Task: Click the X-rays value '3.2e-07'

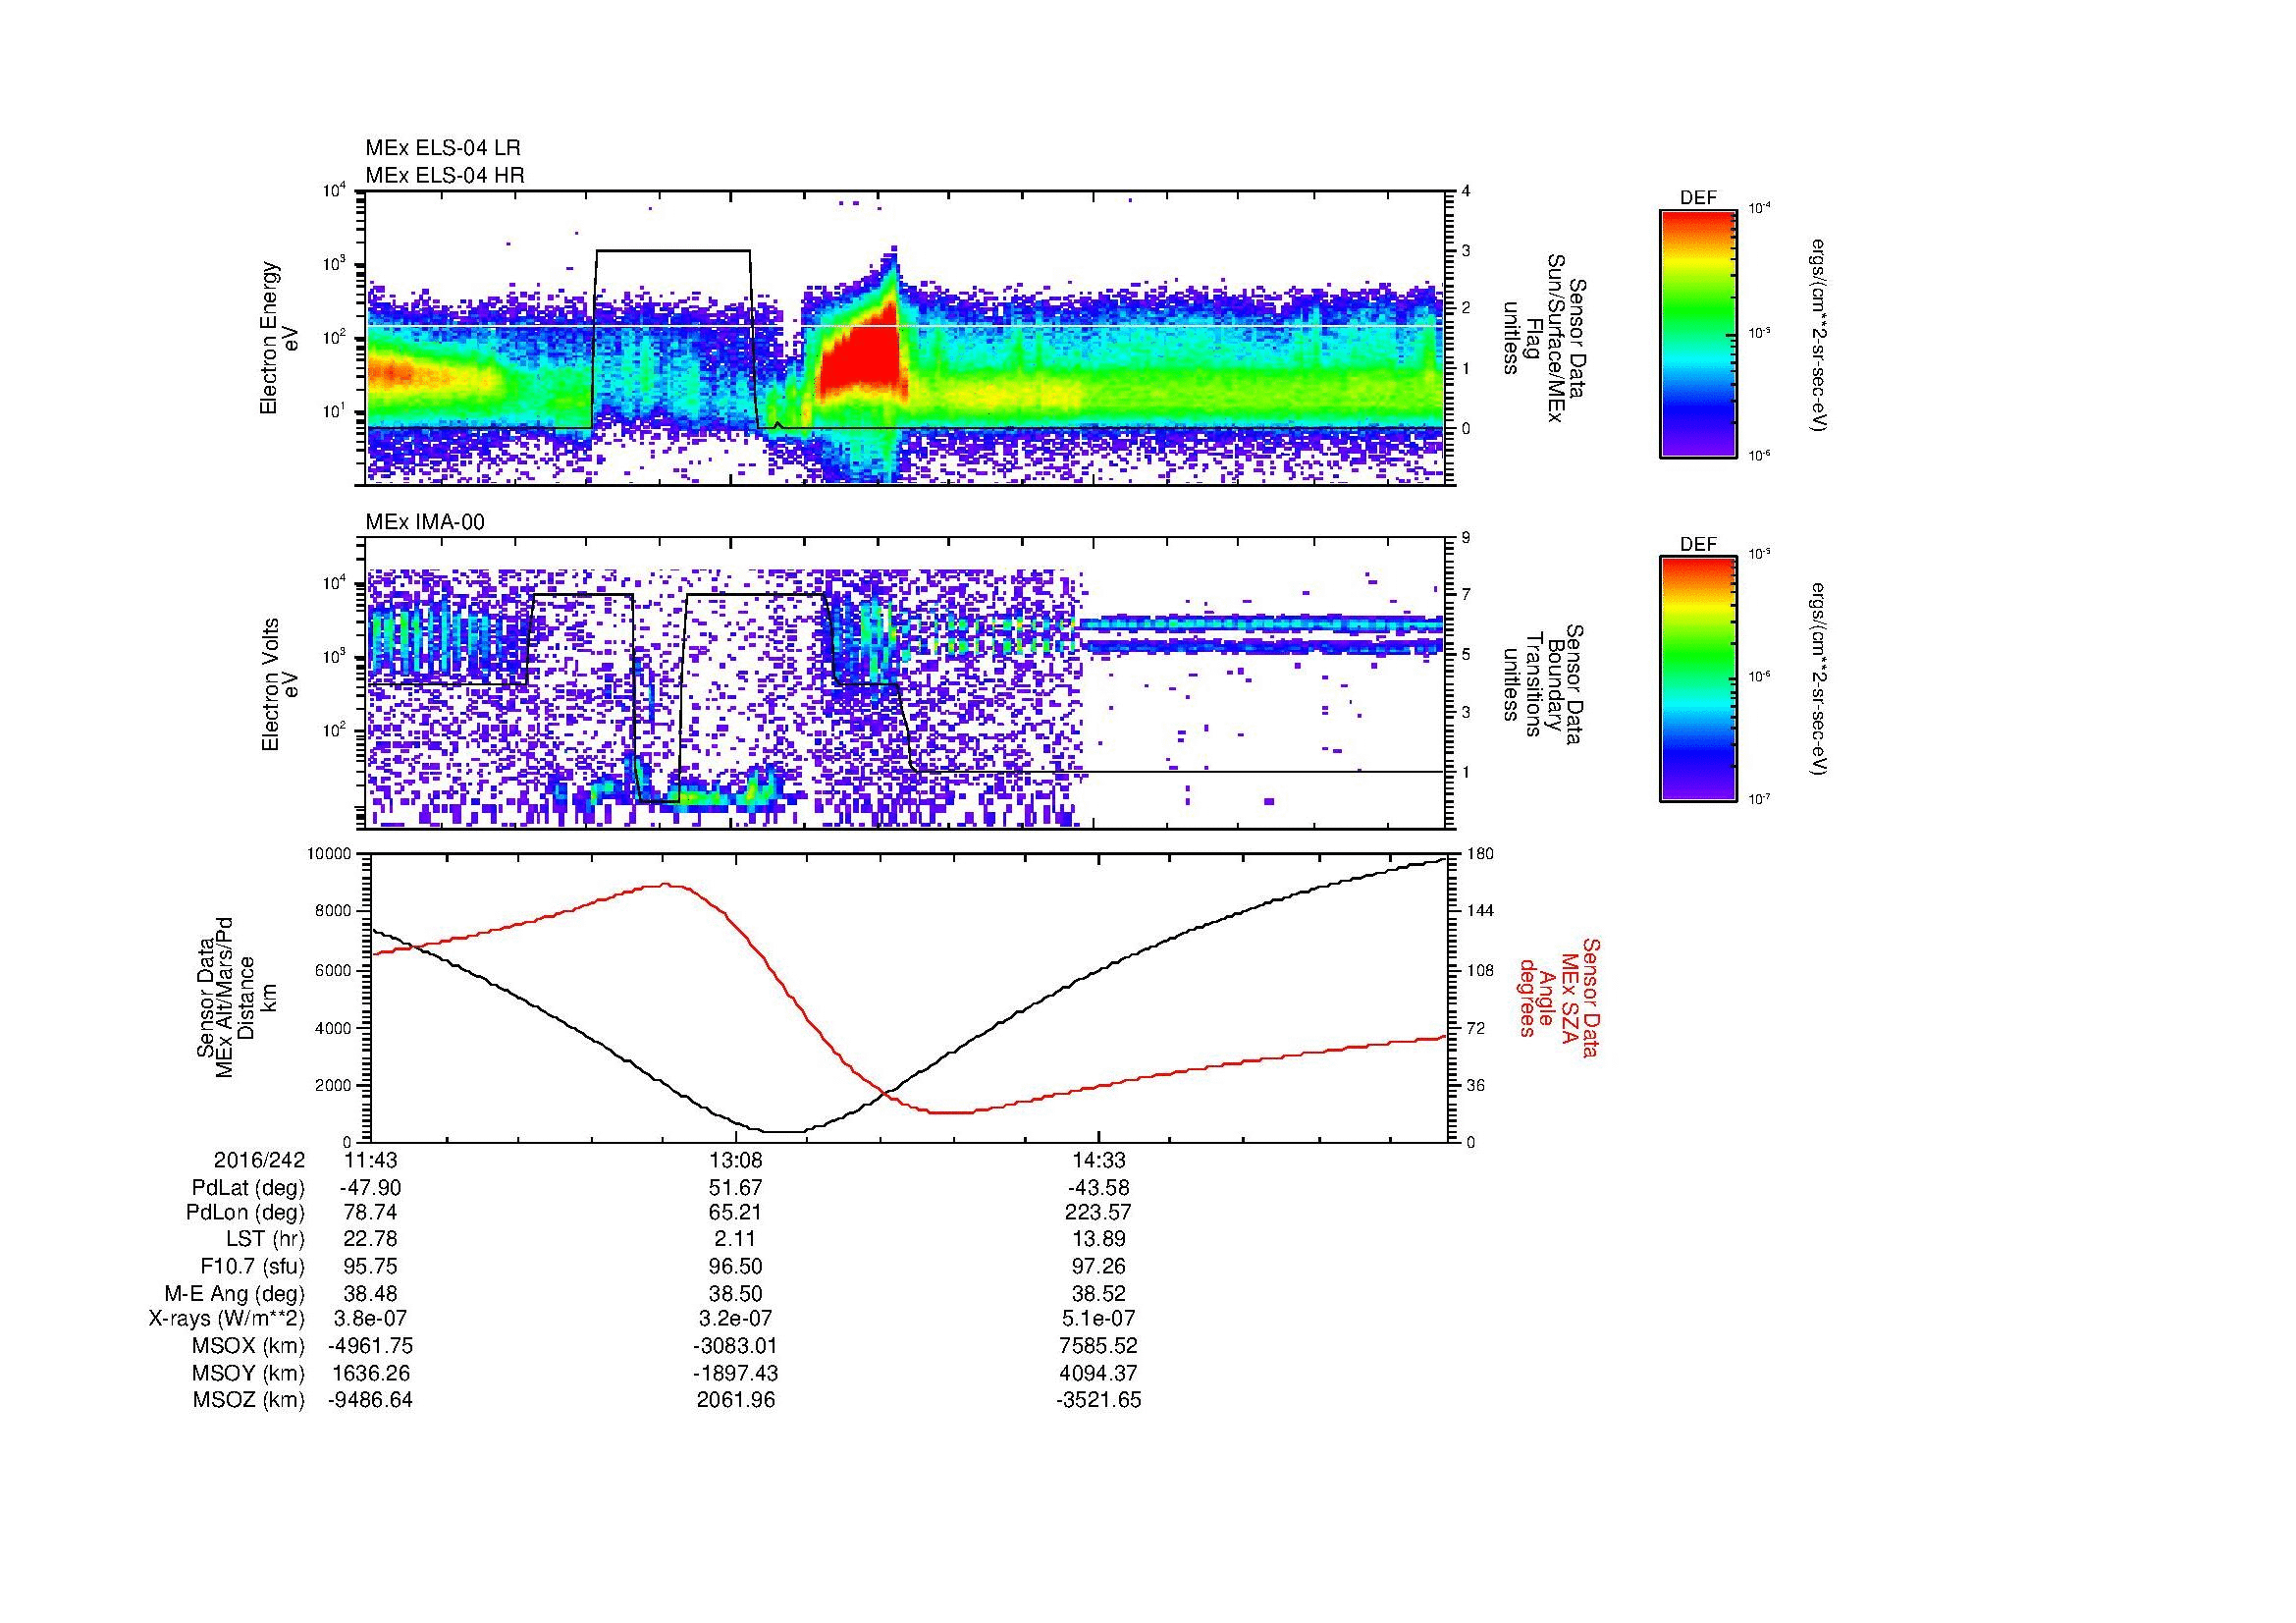Action: pyautogui.click(x=736, y=1319)
